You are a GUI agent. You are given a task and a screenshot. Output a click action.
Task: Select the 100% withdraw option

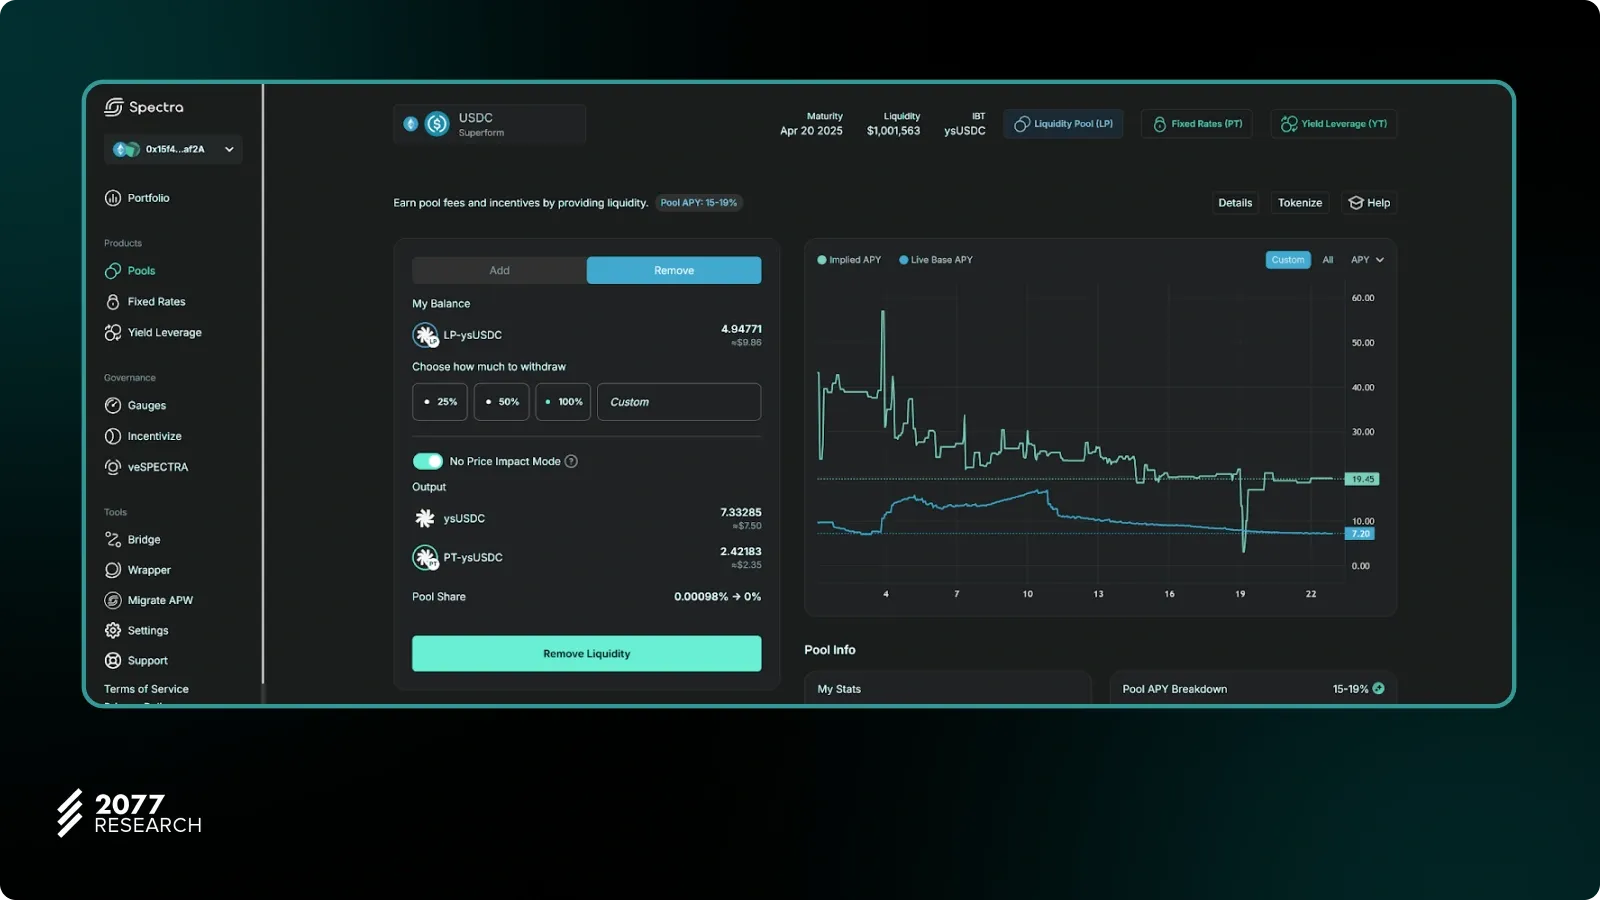pyautogui.click(x=563, y=402)
